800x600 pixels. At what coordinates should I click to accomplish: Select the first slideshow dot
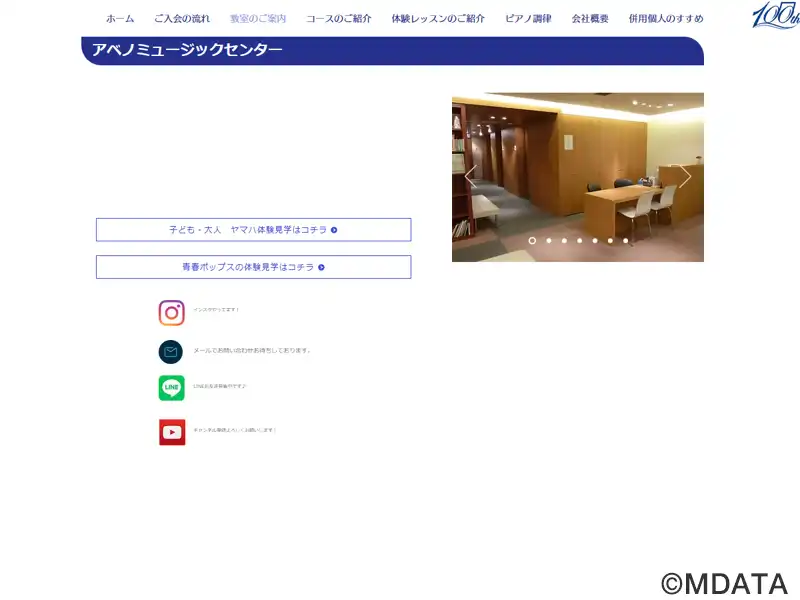click(532, 240)
